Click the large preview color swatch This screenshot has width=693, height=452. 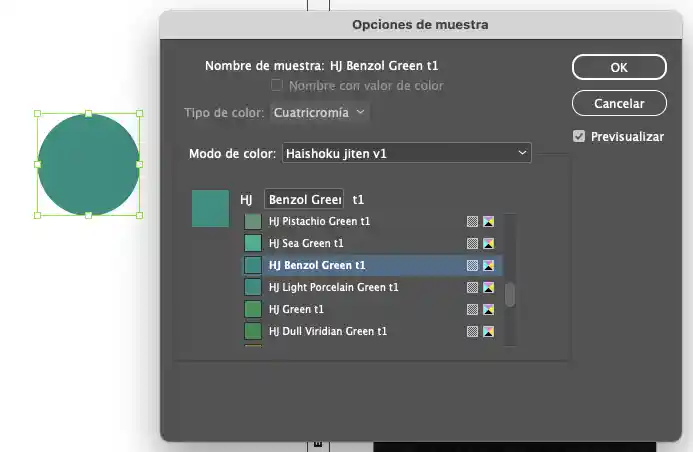pos(210,209)
